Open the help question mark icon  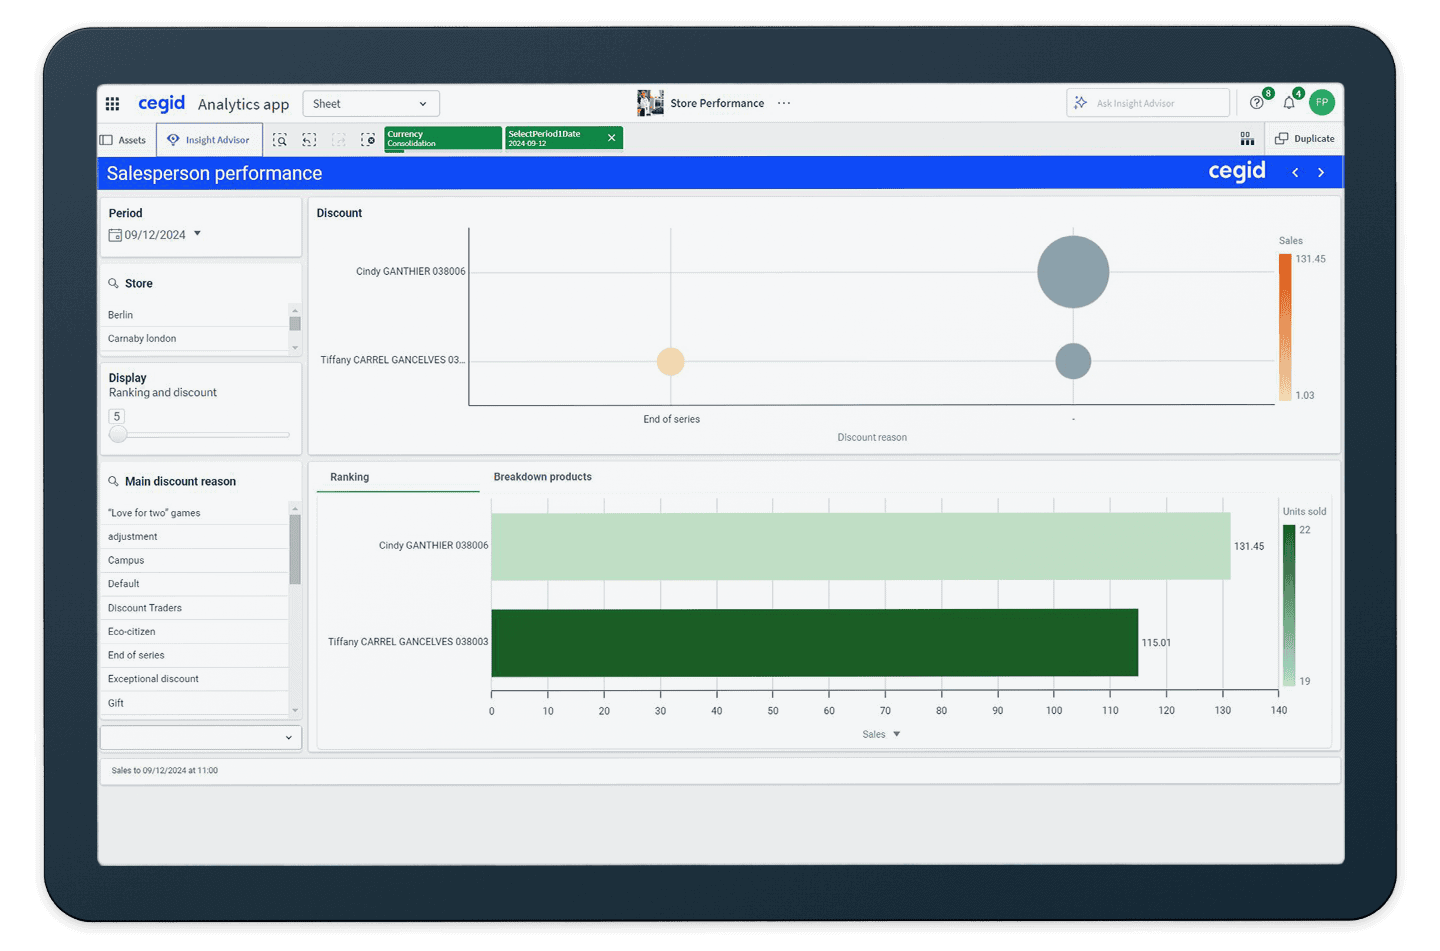pyautogui.click(x=1257, y=103)
